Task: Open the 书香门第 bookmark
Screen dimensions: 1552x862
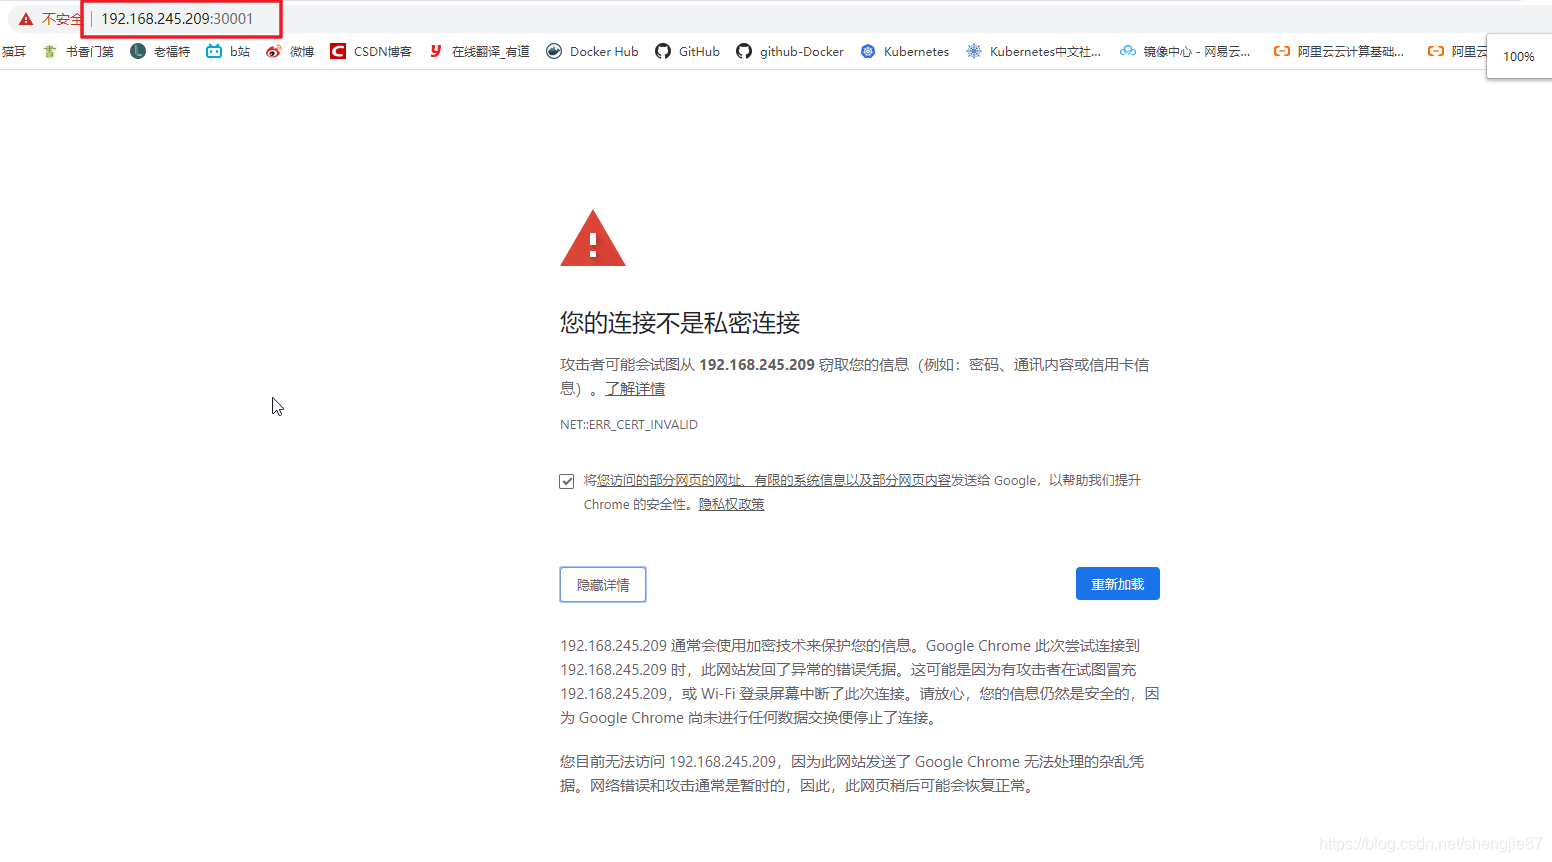Action: [x=90, y=51]
